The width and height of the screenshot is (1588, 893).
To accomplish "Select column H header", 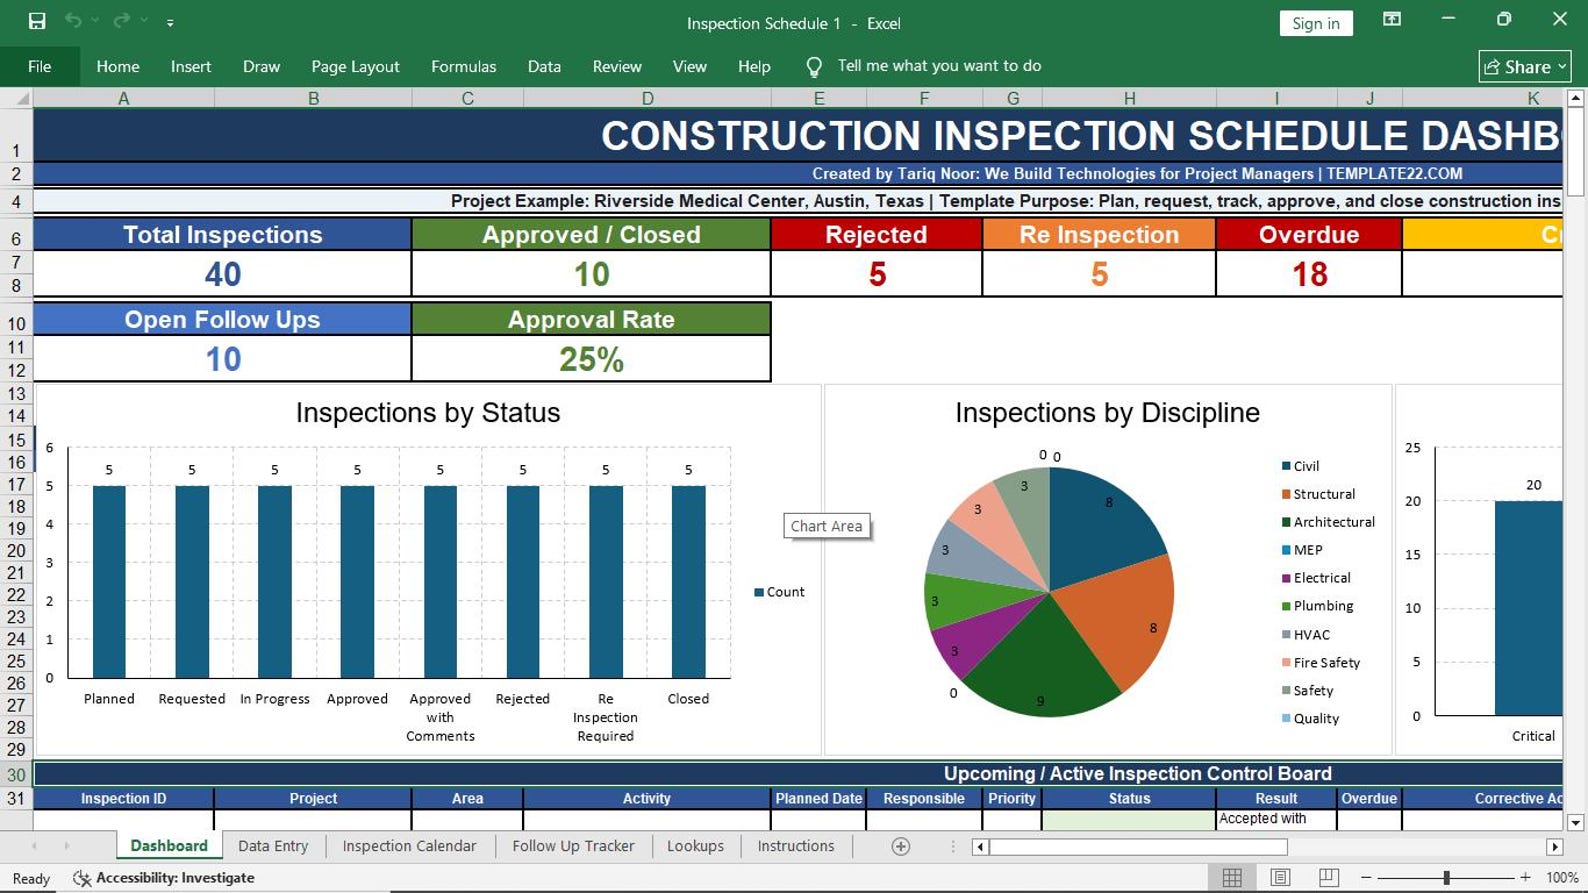I will [1129, 98].
